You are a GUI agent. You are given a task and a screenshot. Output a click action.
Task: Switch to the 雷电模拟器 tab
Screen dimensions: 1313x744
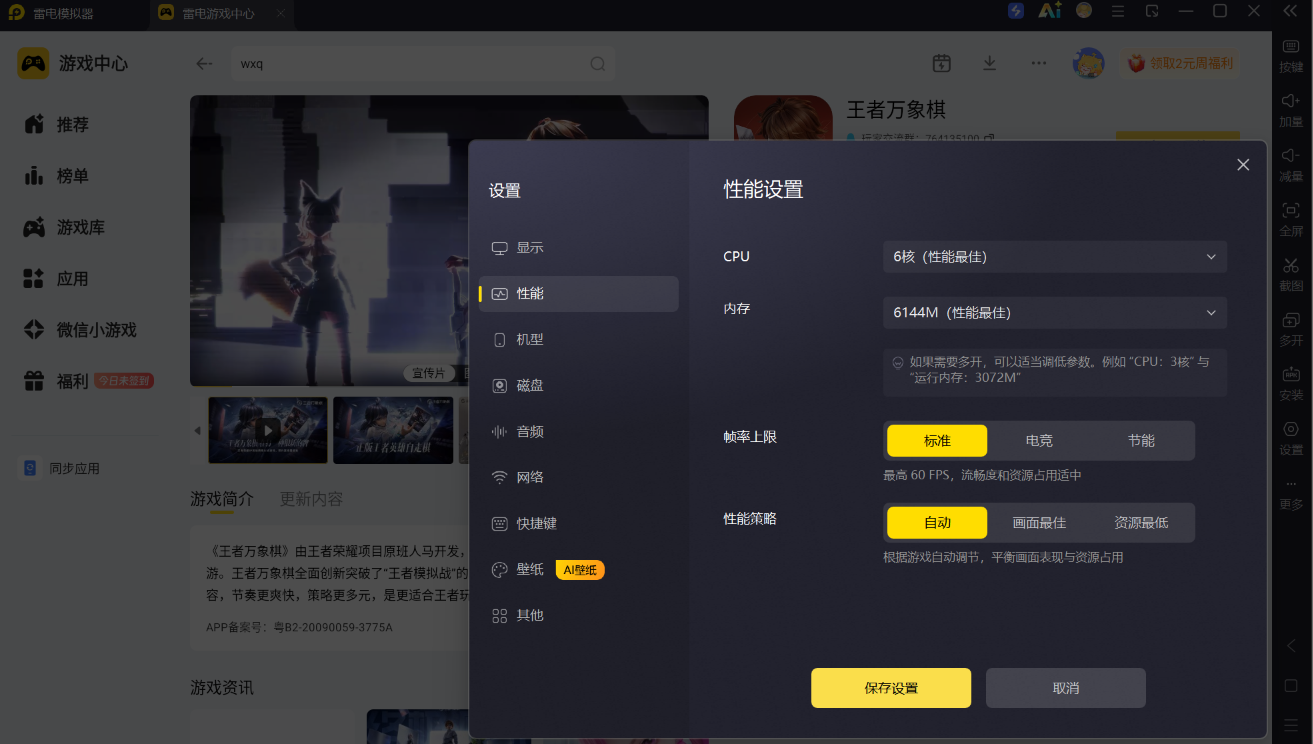click(x=62, y=14)
